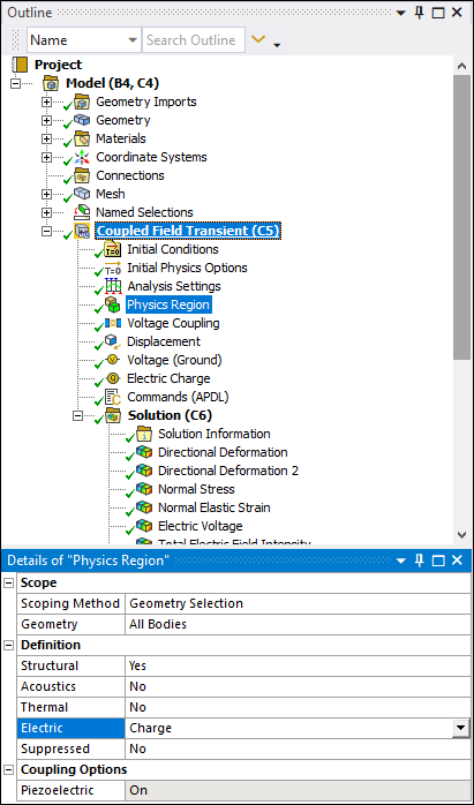
Task: Collapse the Coupled Field Transient node
Action: click(x=46, y=231)
